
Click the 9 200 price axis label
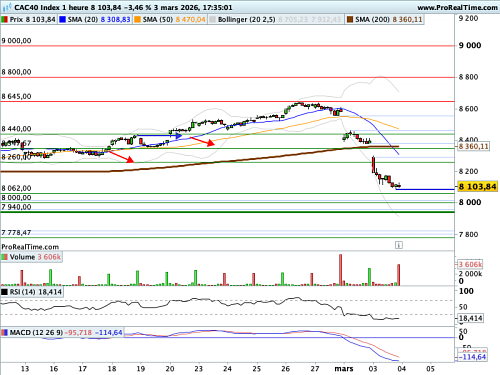coord(468,18)
